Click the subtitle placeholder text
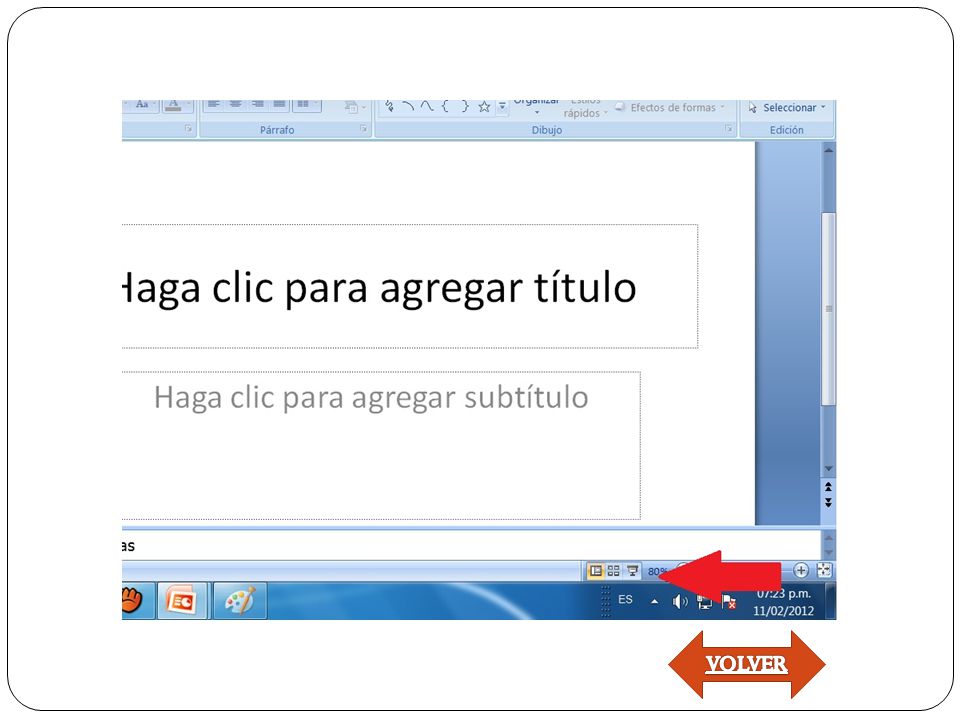The width and height of the screenshot is (960, 720). (x=371, y=397)
